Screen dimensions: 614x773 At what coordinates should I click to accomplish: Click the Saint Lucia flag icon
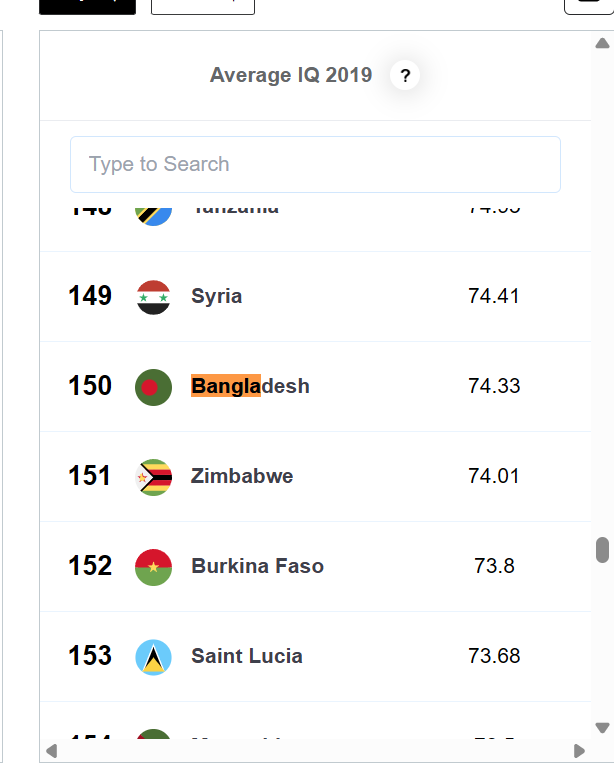coord(153,657)
